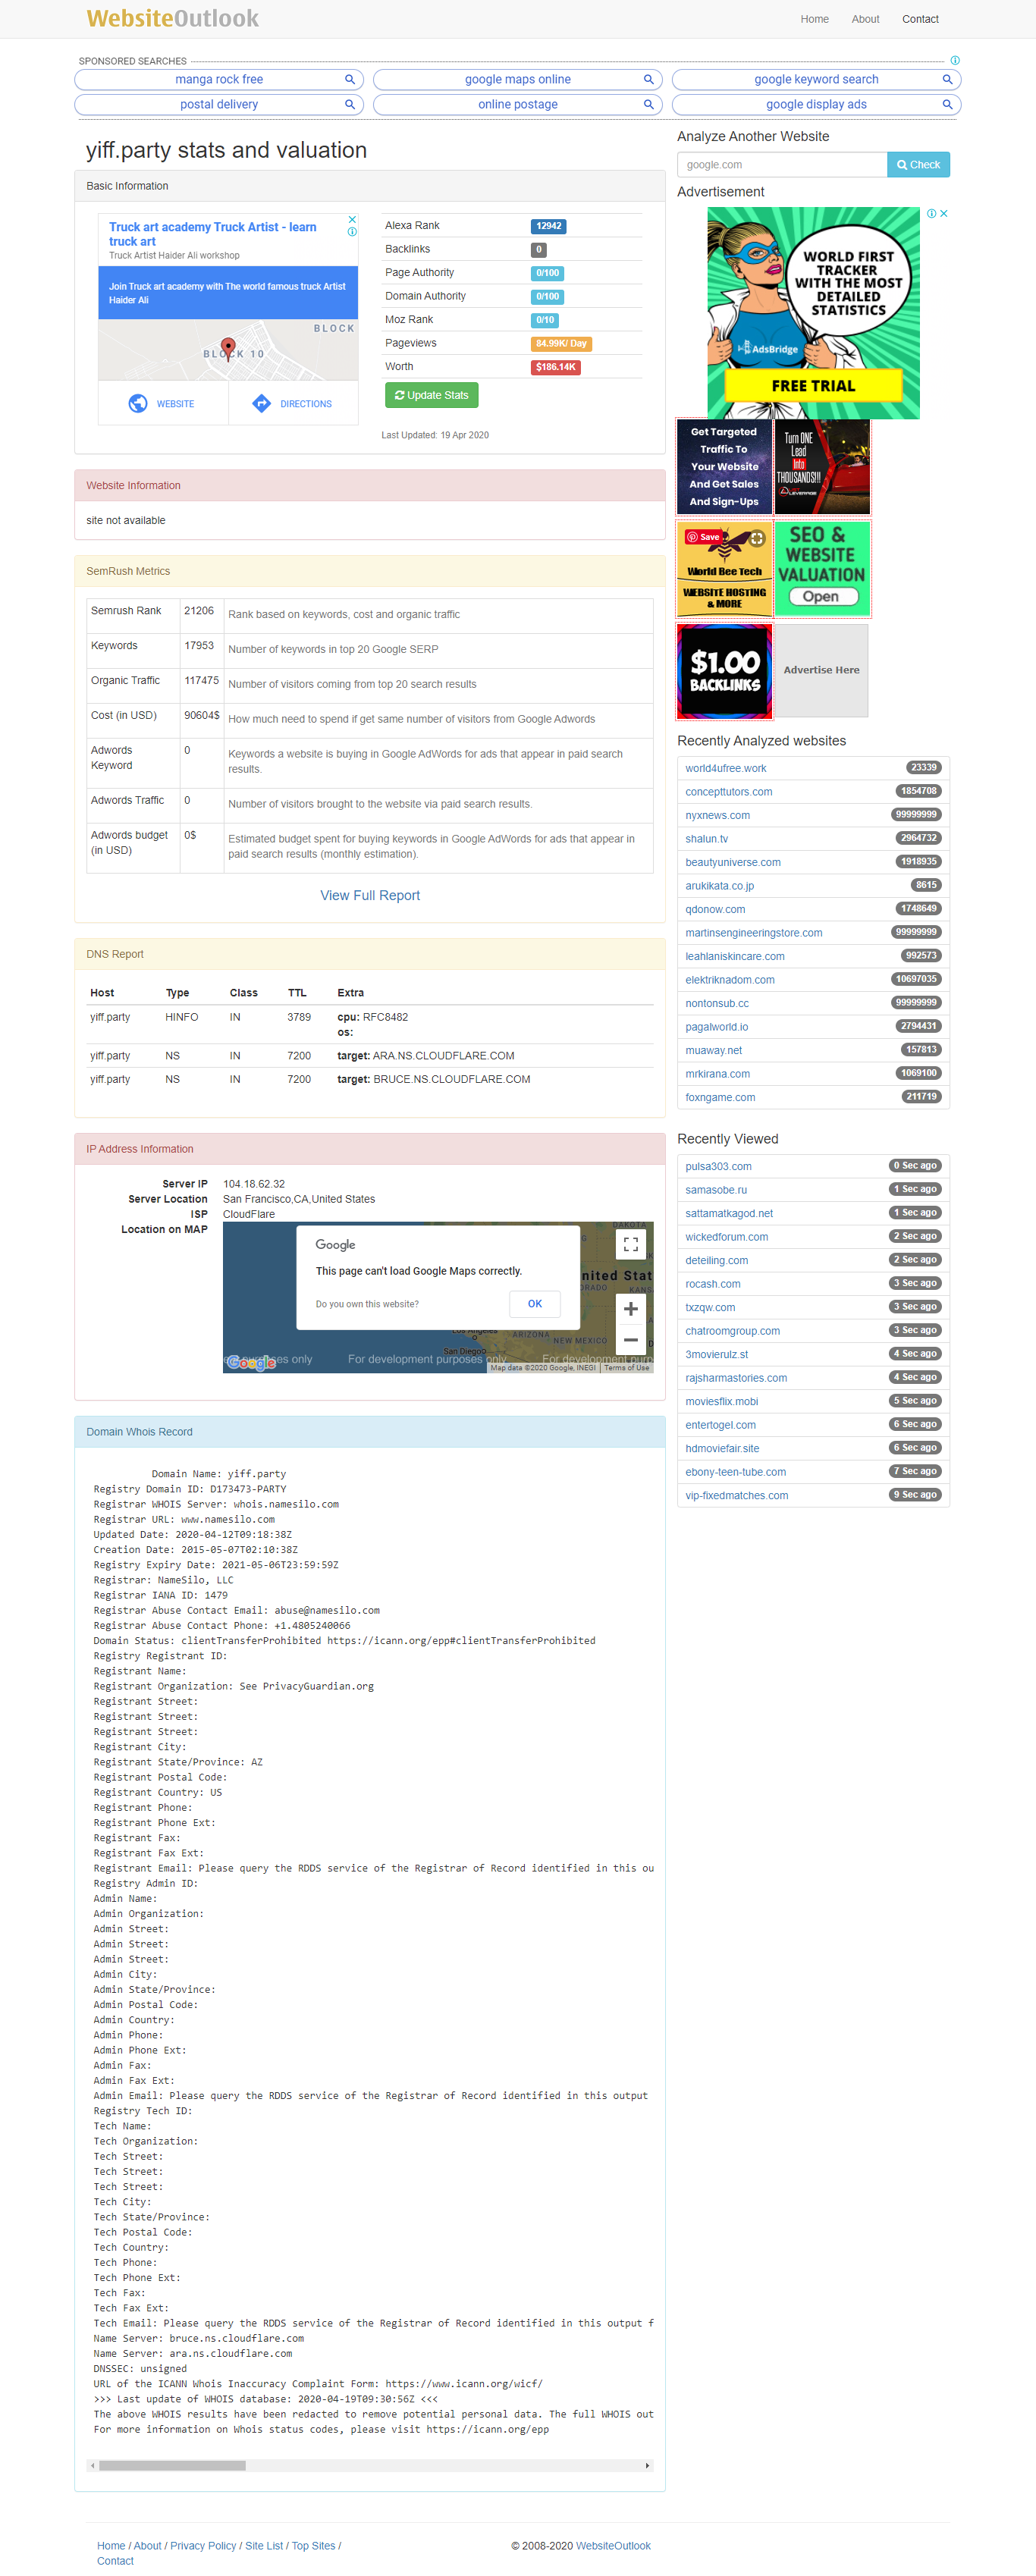This screenshot has height=2576, width=1036.
Task: Open footer WebsiteOutlook copyright link
Action: pos(613,2545)
